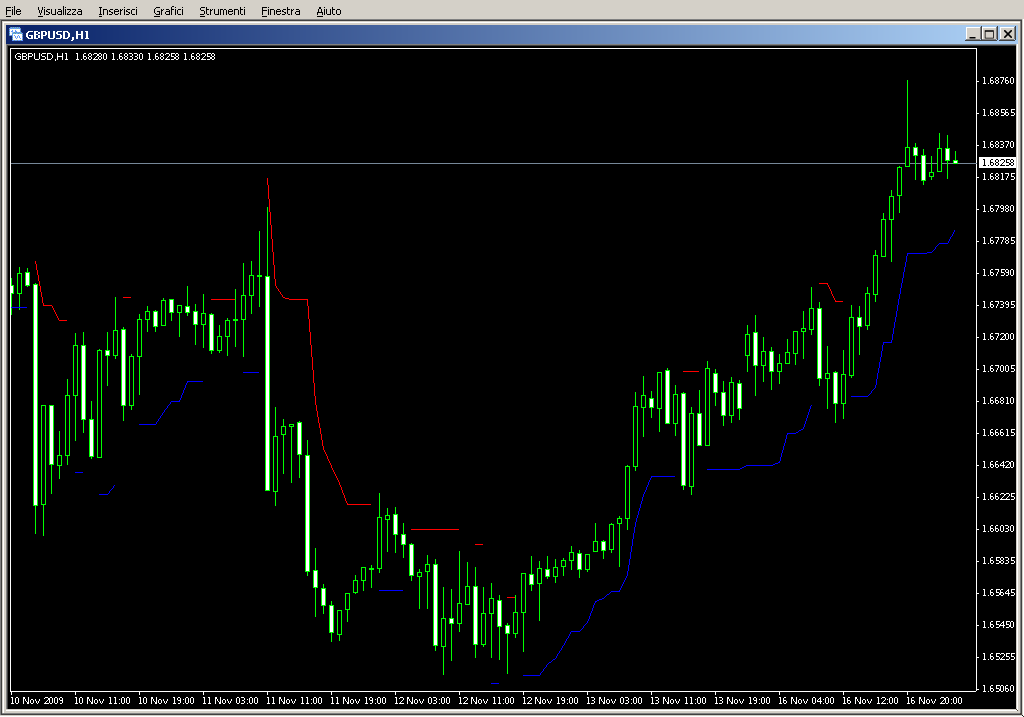Click the 16 Nov 20:00 time label

pos(934,701)
